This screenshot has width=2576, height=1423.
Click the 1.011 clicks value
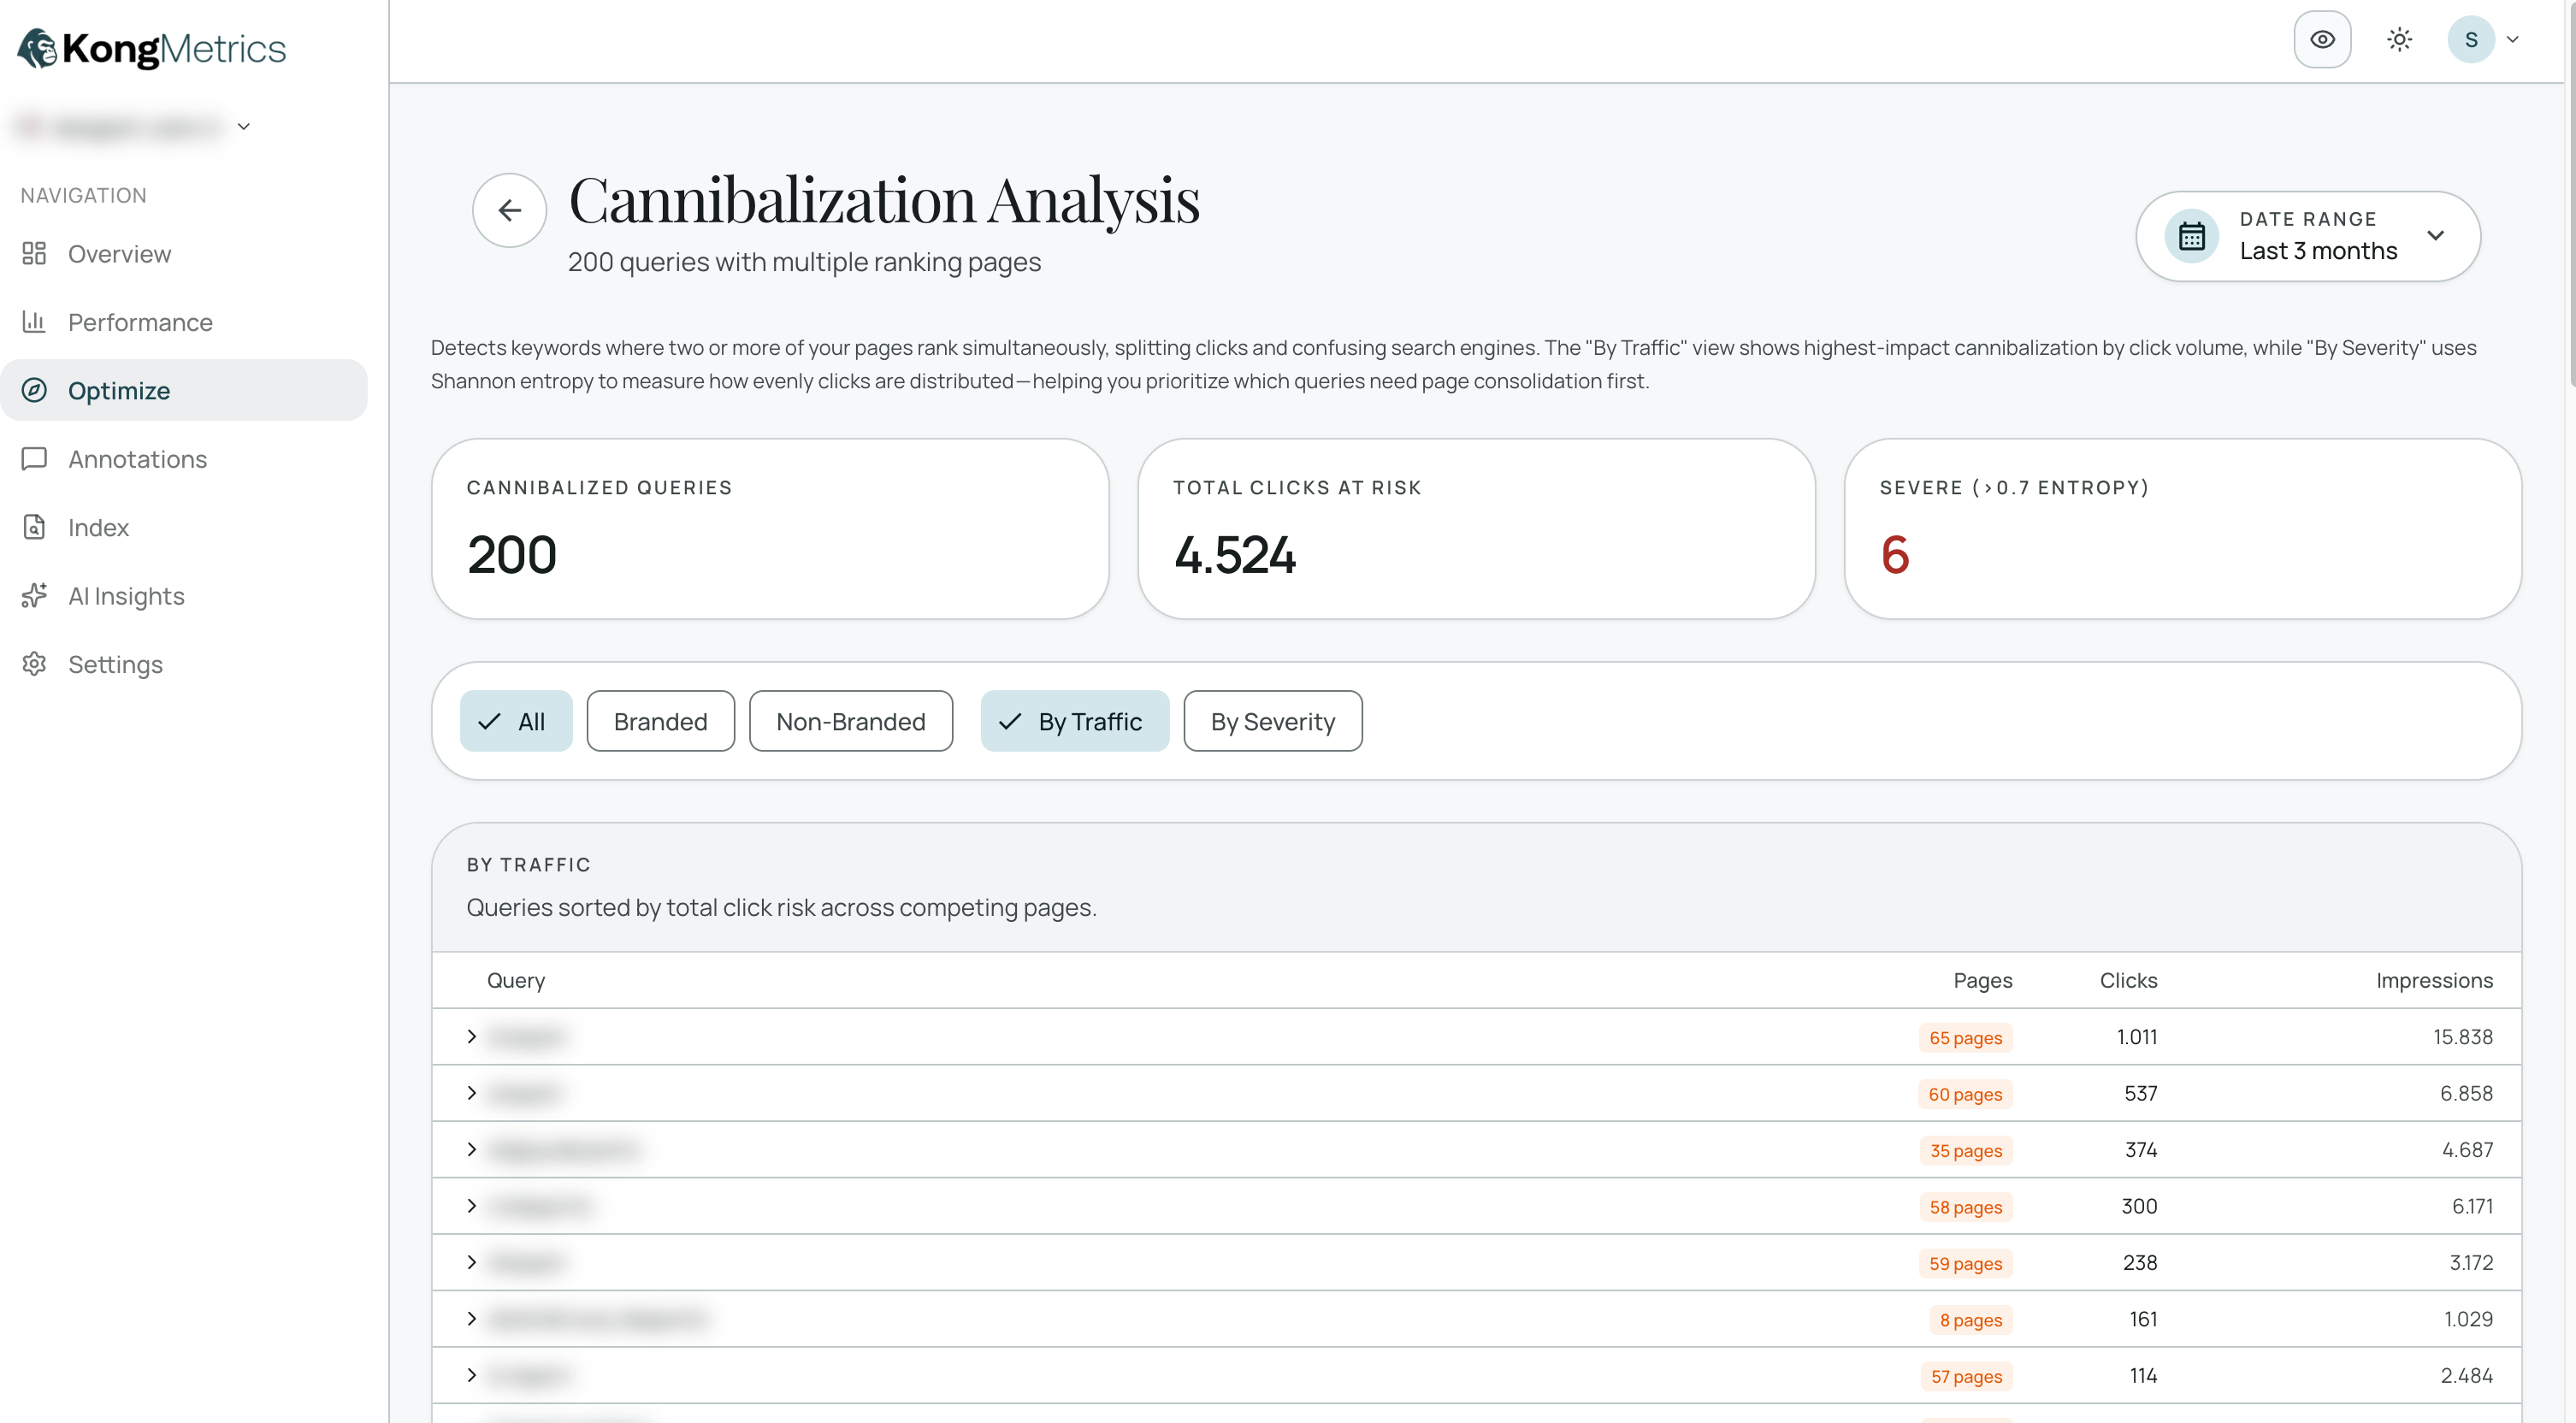[x=2136, y=1037]
